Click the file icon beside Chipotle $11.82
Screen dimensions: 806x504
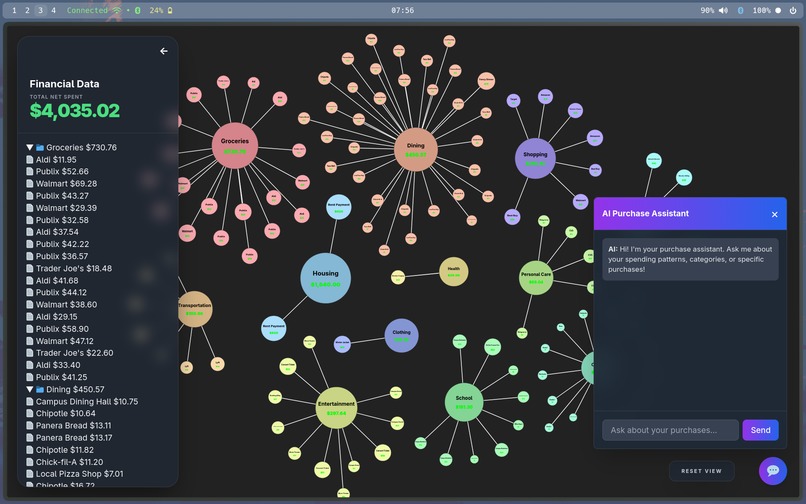coord(30,450)
